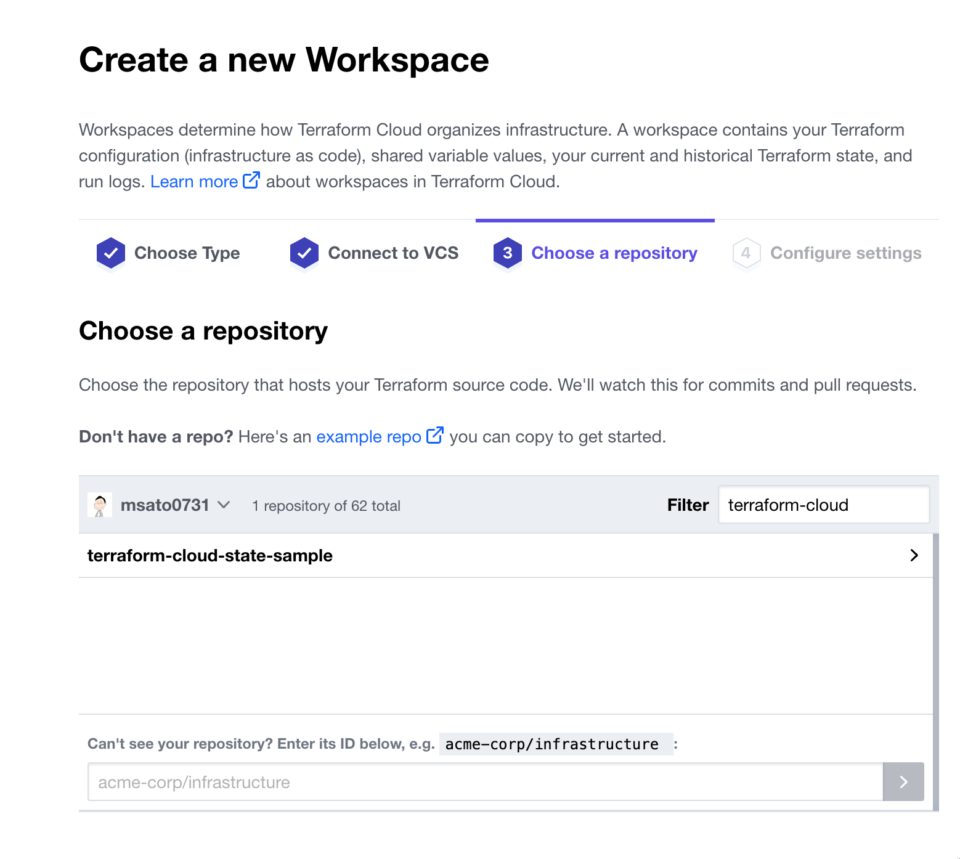
Task: Click the external-link icon after example repo
Action: 435,435
